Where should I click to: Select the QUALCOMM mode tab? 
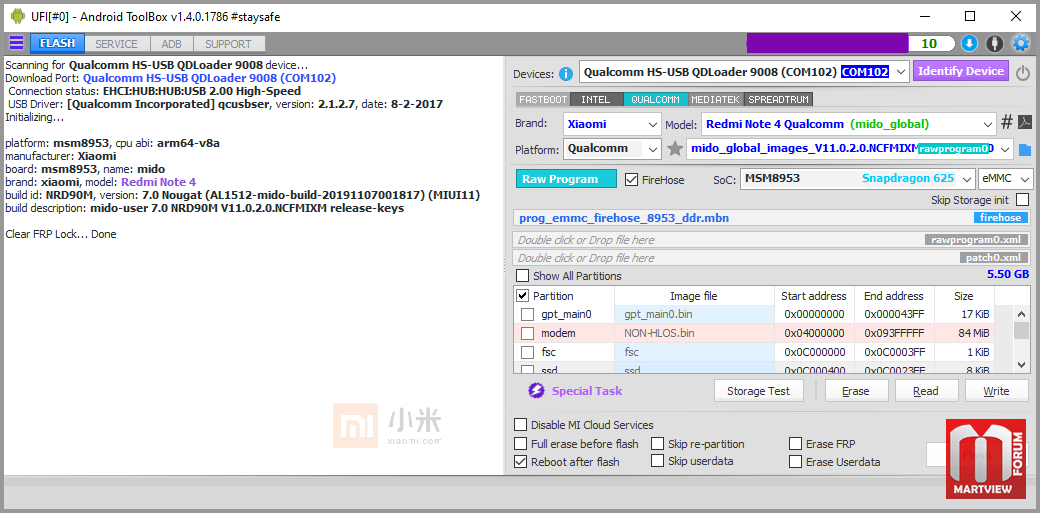[x=655, y=100]
